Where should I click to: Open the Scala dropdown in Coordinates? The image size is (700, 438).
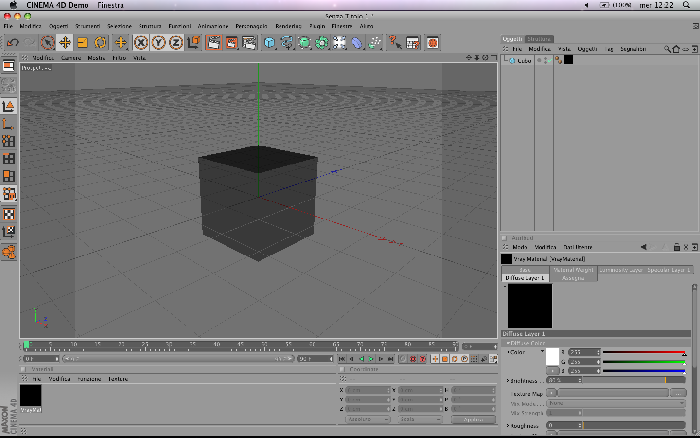click(x=420, y=420)
